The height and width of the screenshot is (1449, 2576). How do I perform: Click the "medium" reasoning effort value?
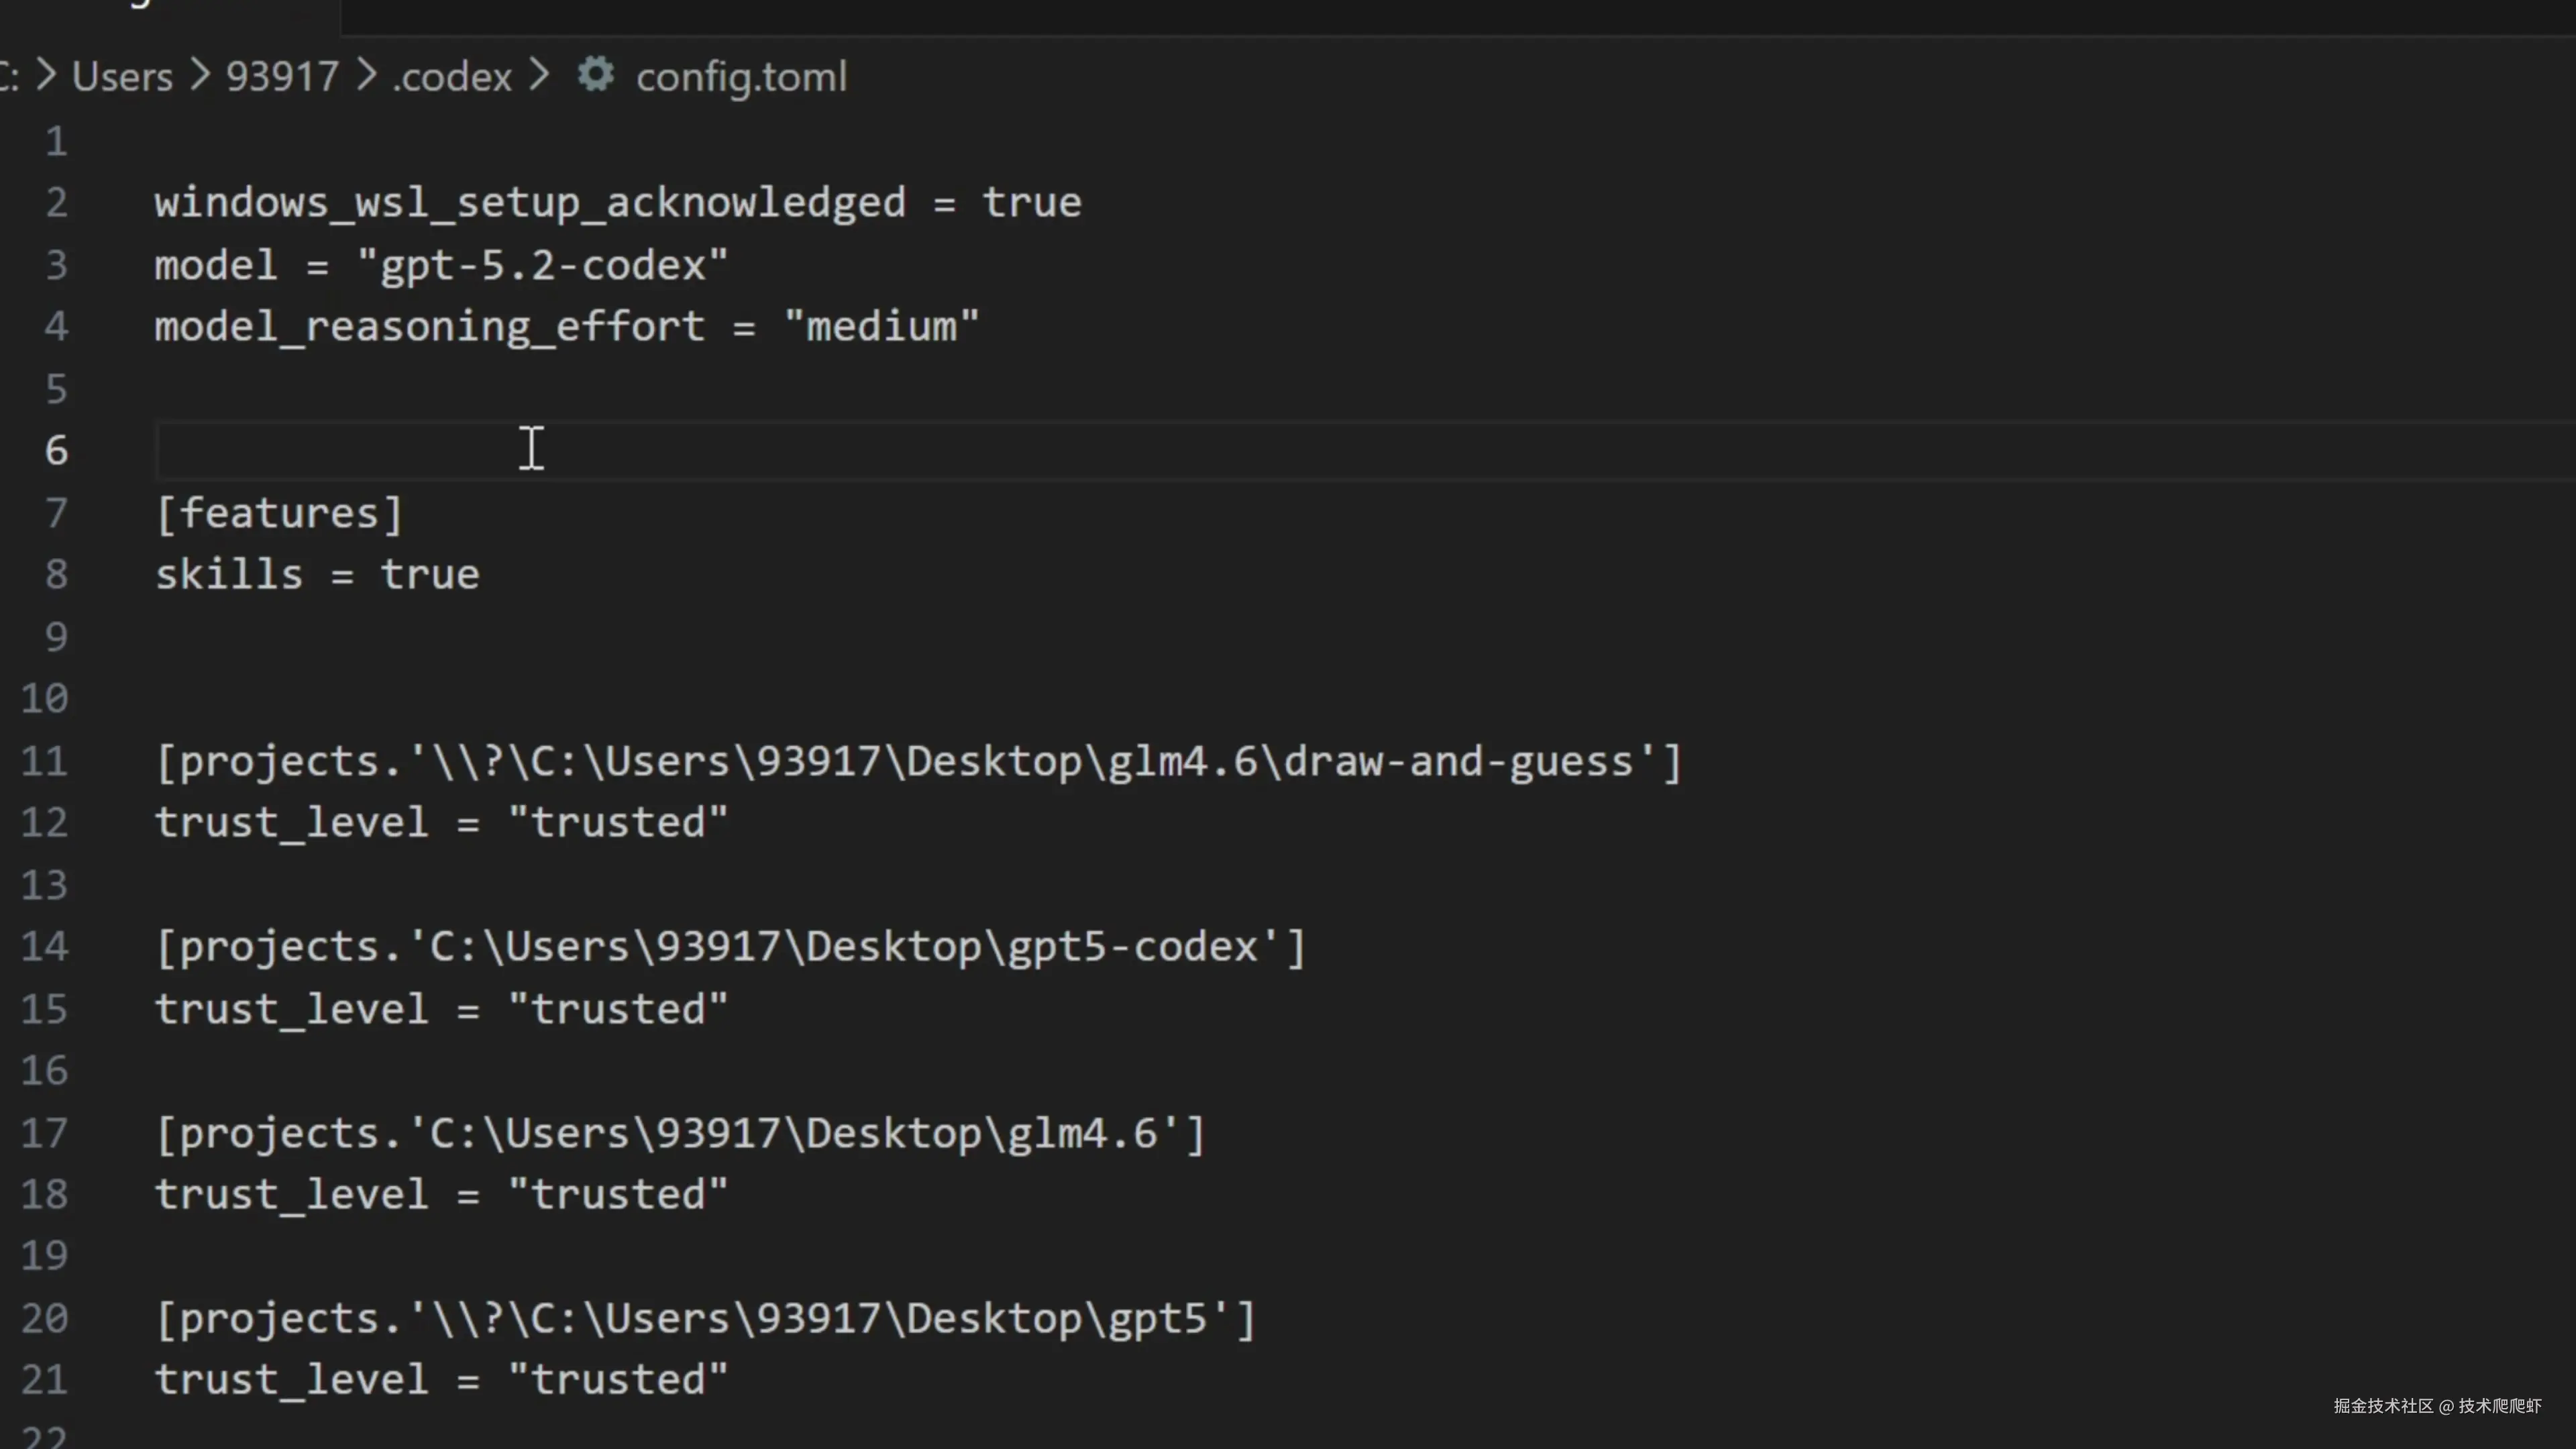pyautogui.click(x=881, y=327)
